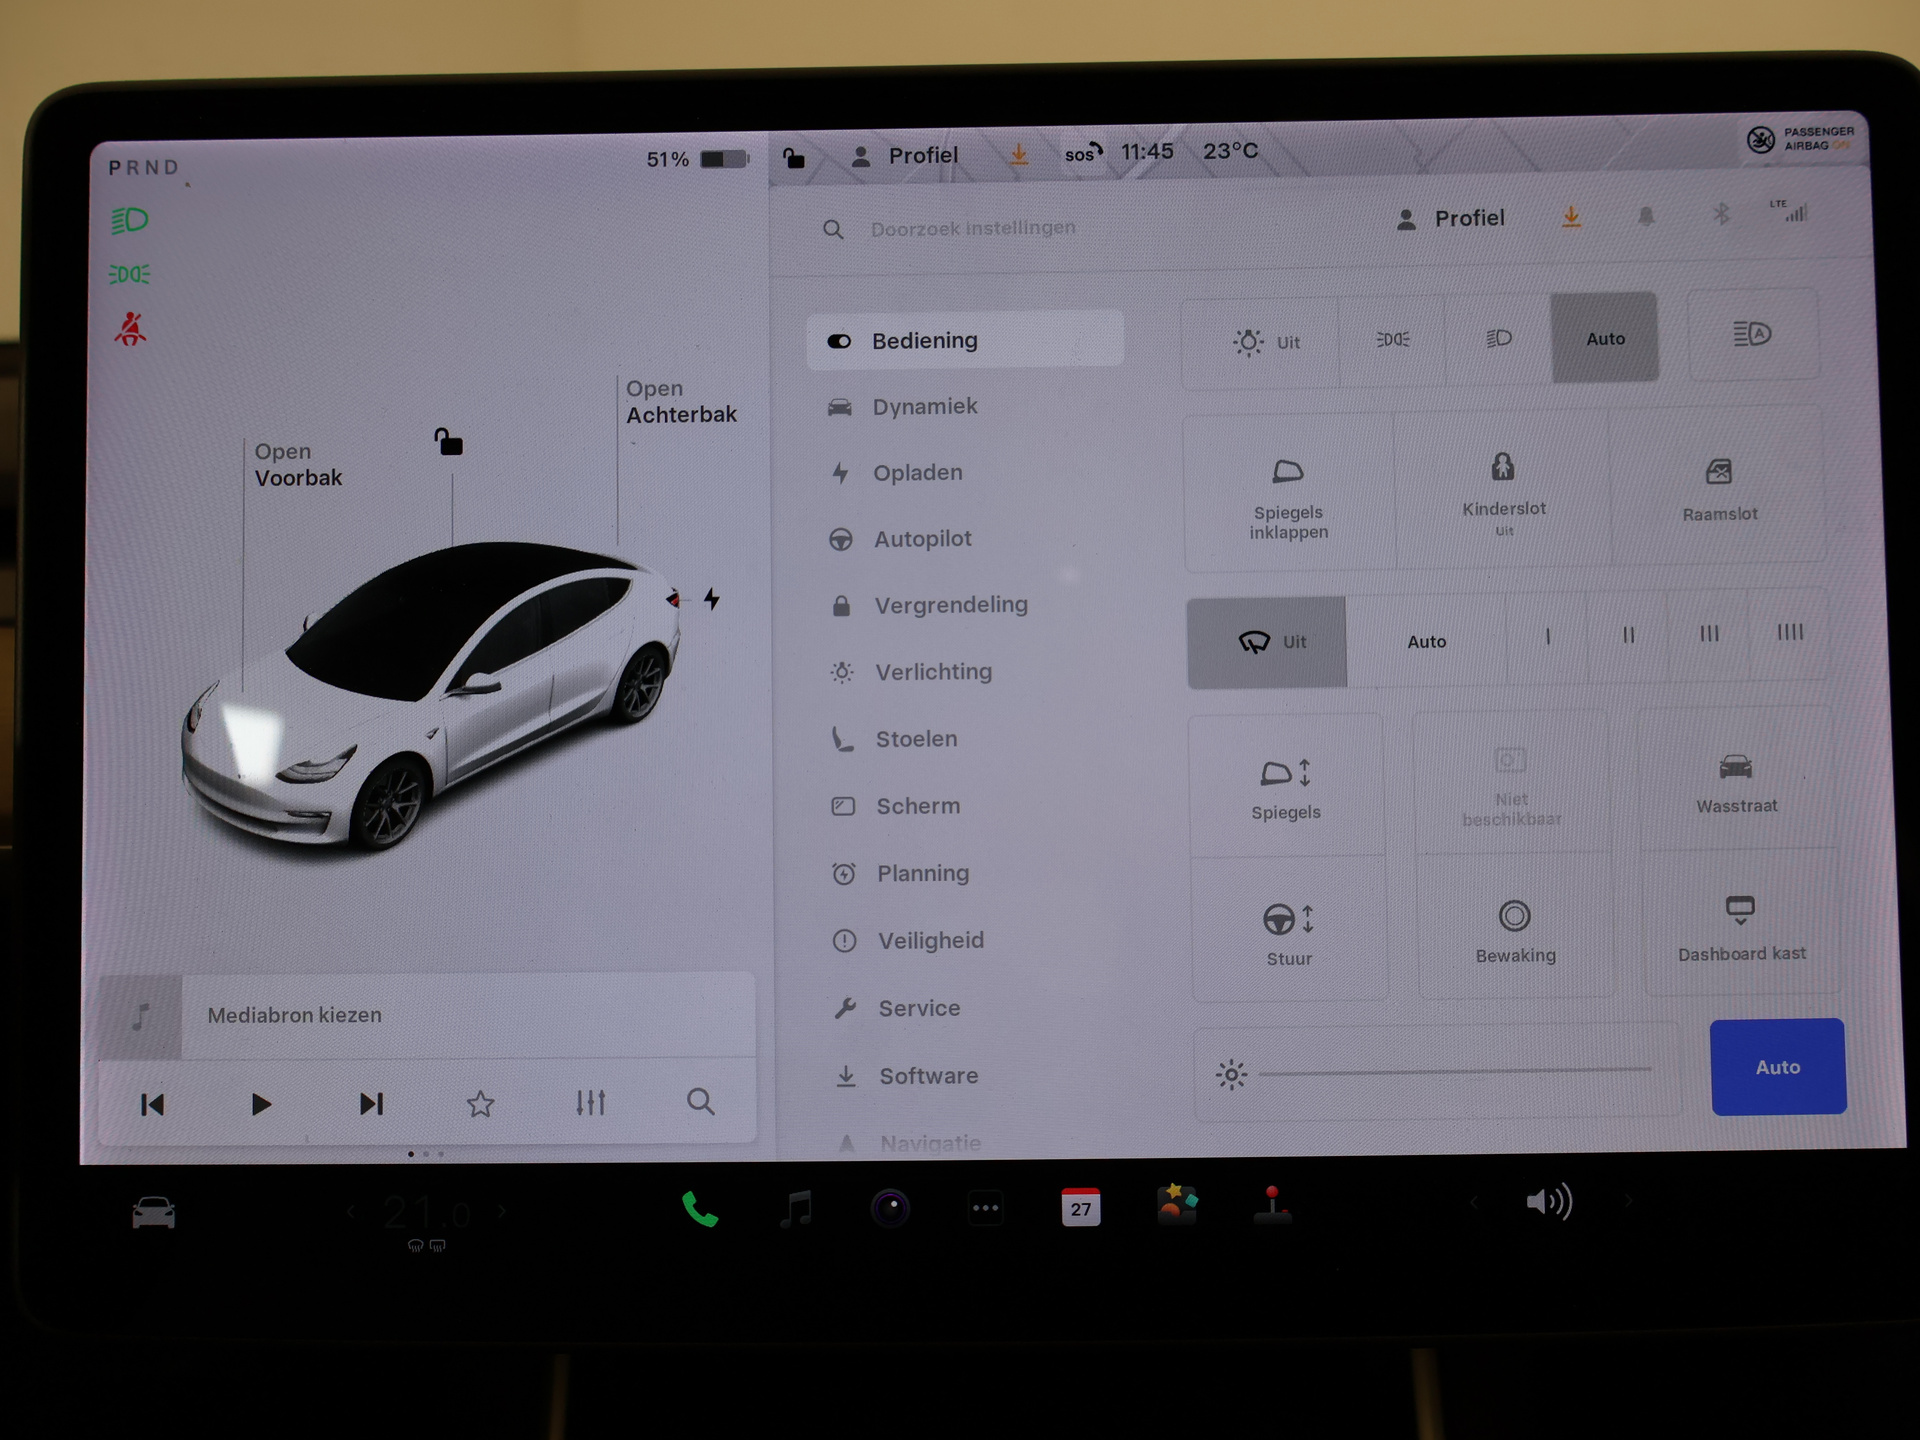Image resolution: width=1920 pixels, height=1440 pixels.
Task: Adjust the screen brightness slider
Action: coord(1455,1071)
